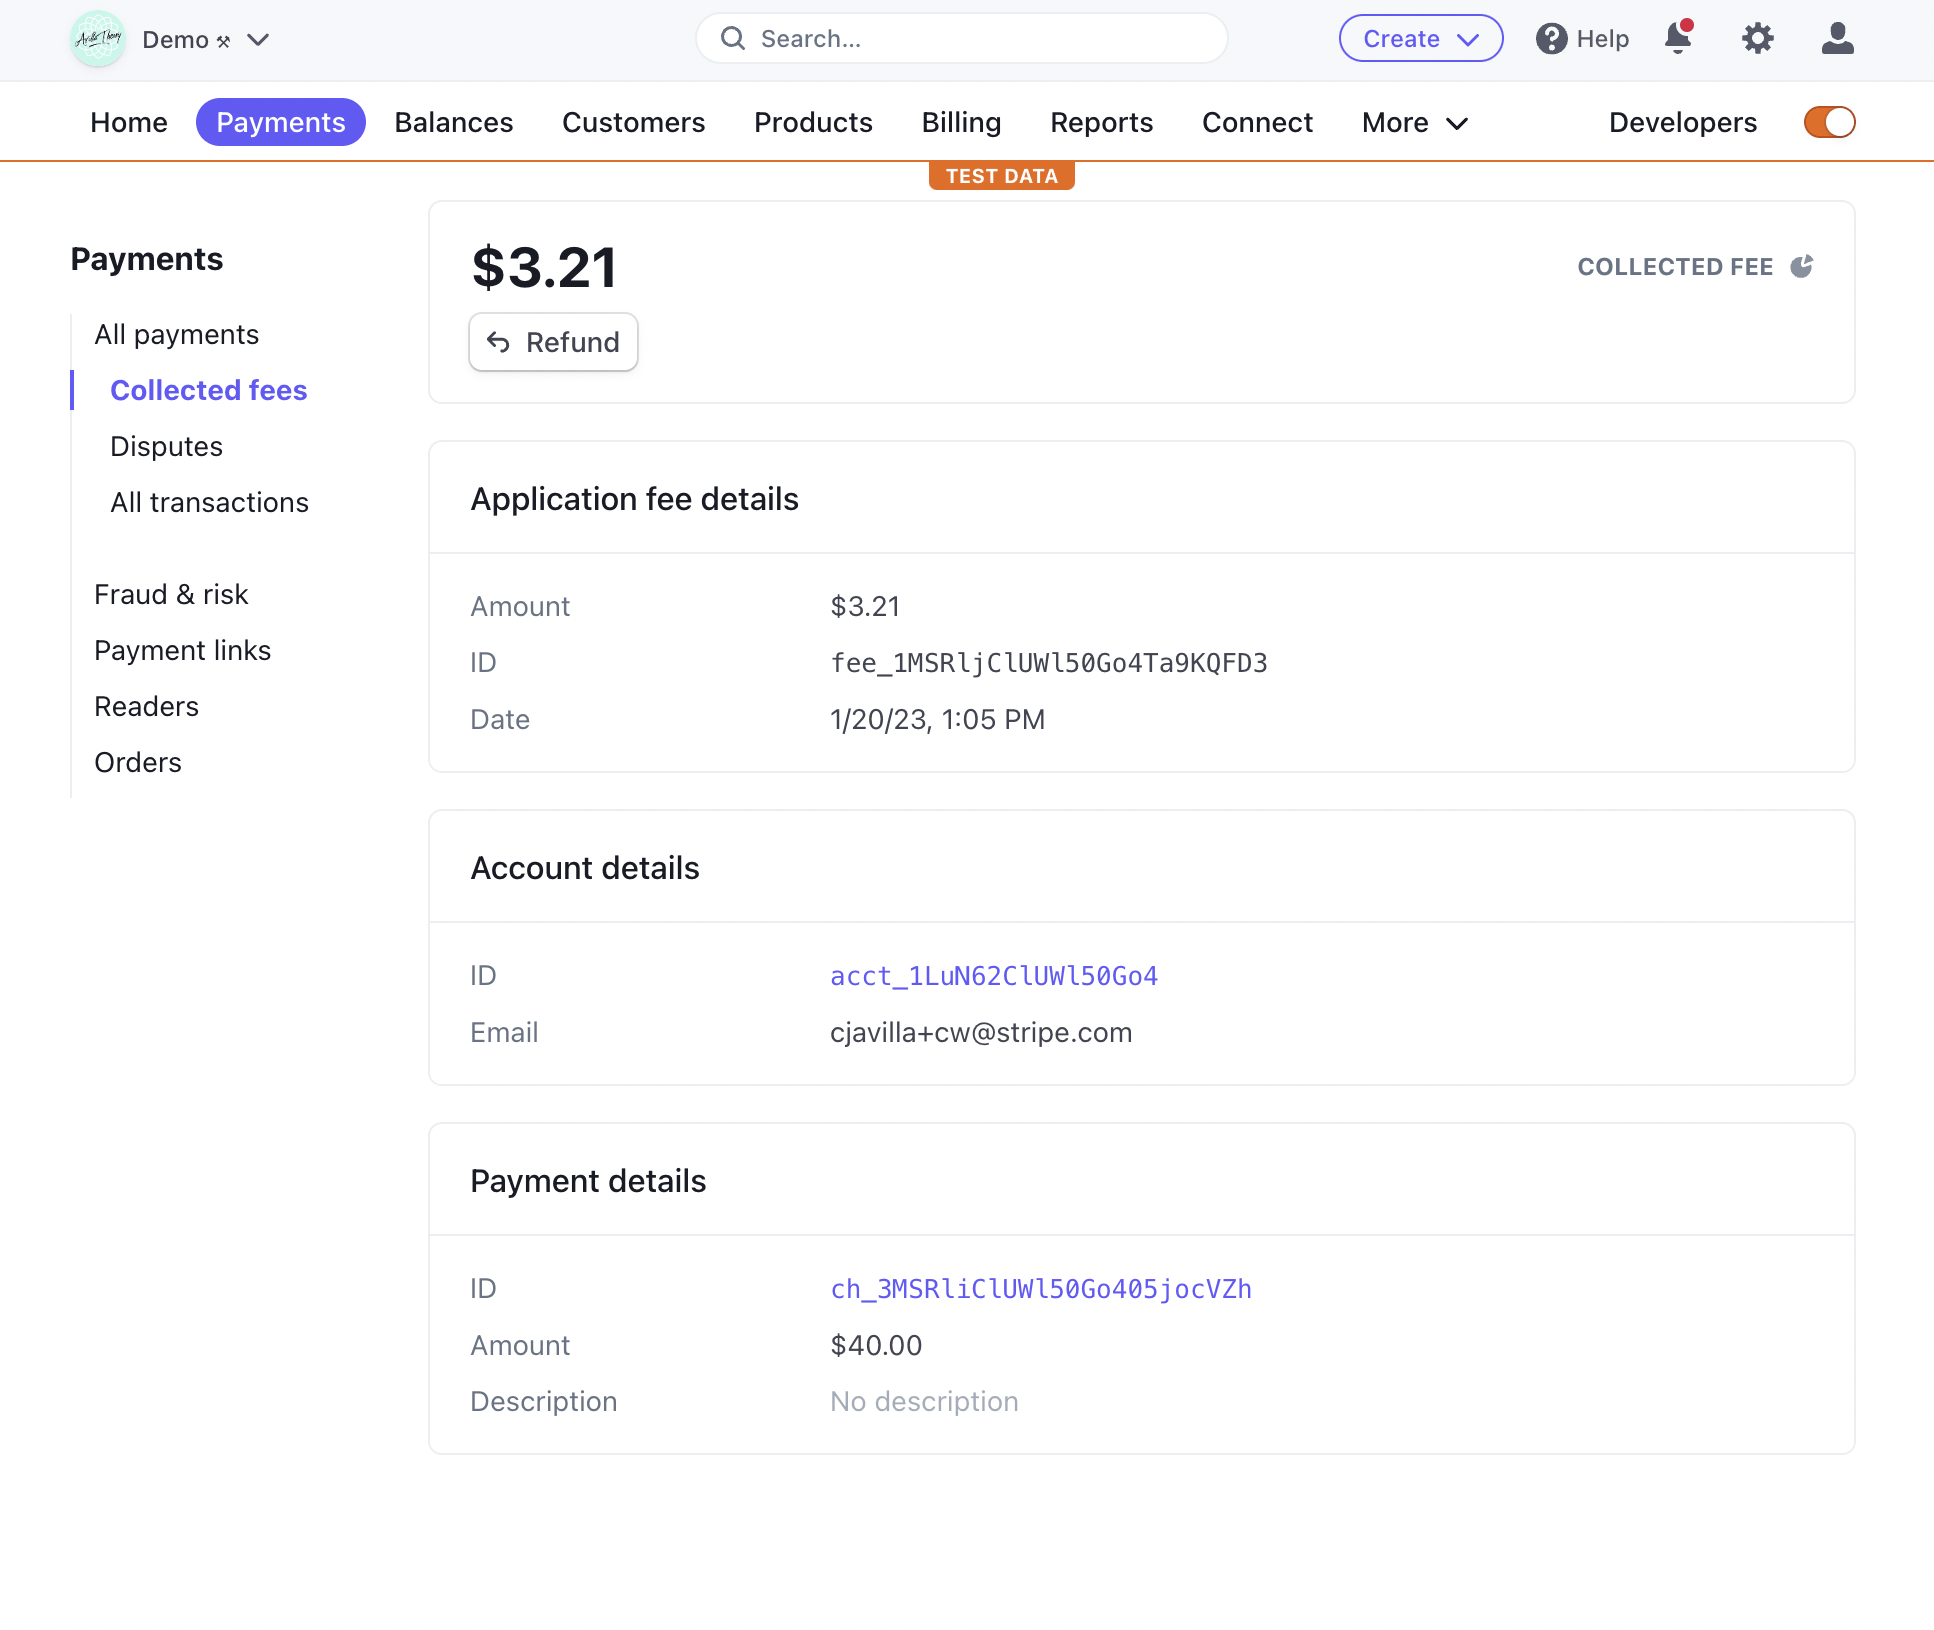The height and width of the screenshot is (1630, 1934).
Task: Open Stripe settings gear
Action: pyautogui.click(x=1757, y=38)
